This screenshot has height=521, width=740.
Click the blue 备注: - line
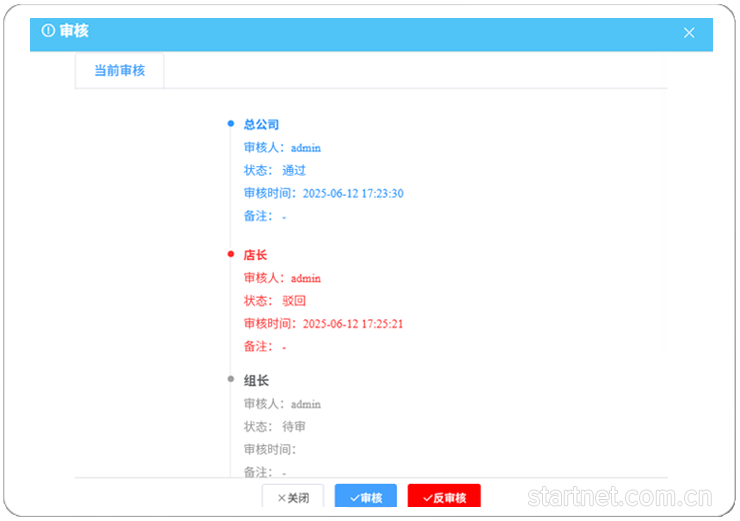pos(265,216)
